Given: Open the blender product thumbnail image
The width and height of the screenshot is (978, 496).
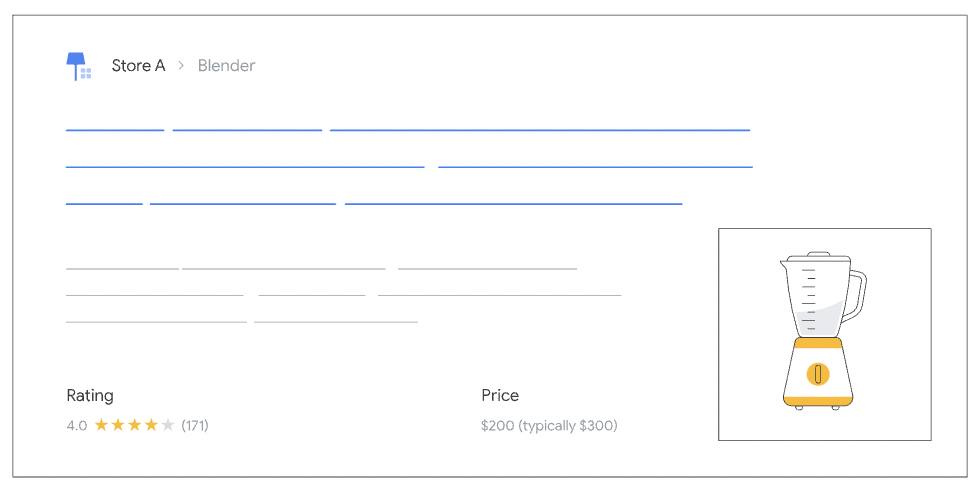Looking at the screenshot, I should click(x=824, y=334).
